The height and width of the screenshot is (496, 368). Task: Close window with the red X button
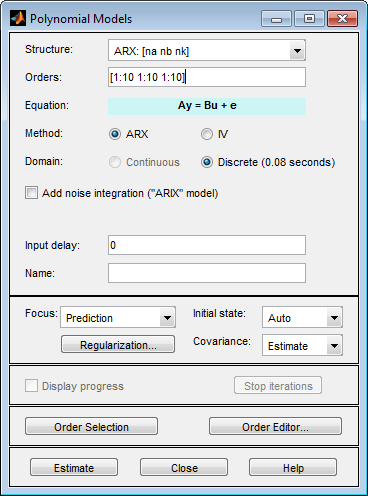[343, 19]
